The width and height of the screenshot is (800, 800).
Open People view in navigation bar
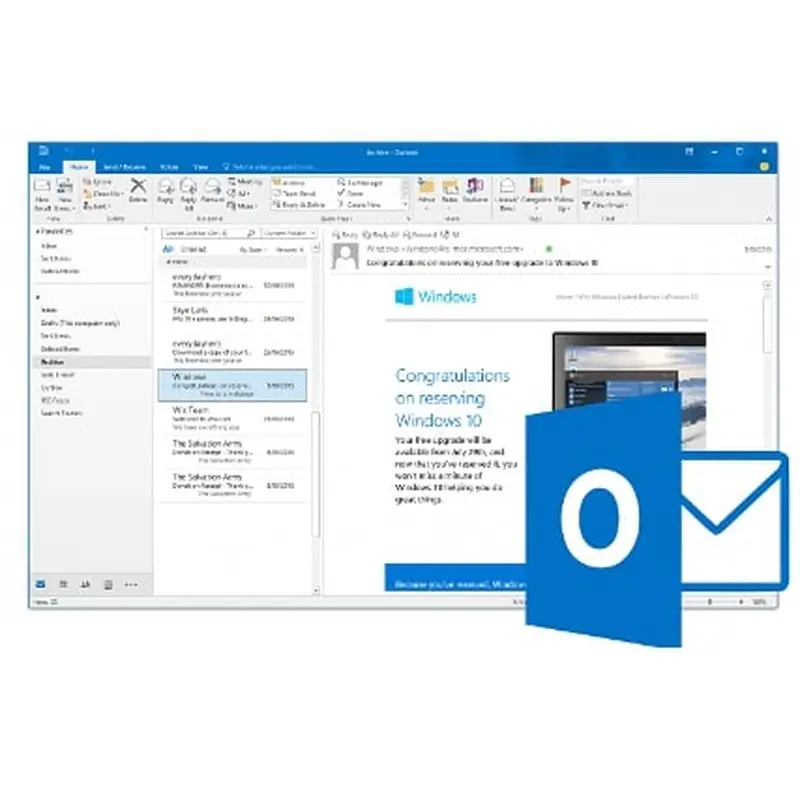click(85, 584)
